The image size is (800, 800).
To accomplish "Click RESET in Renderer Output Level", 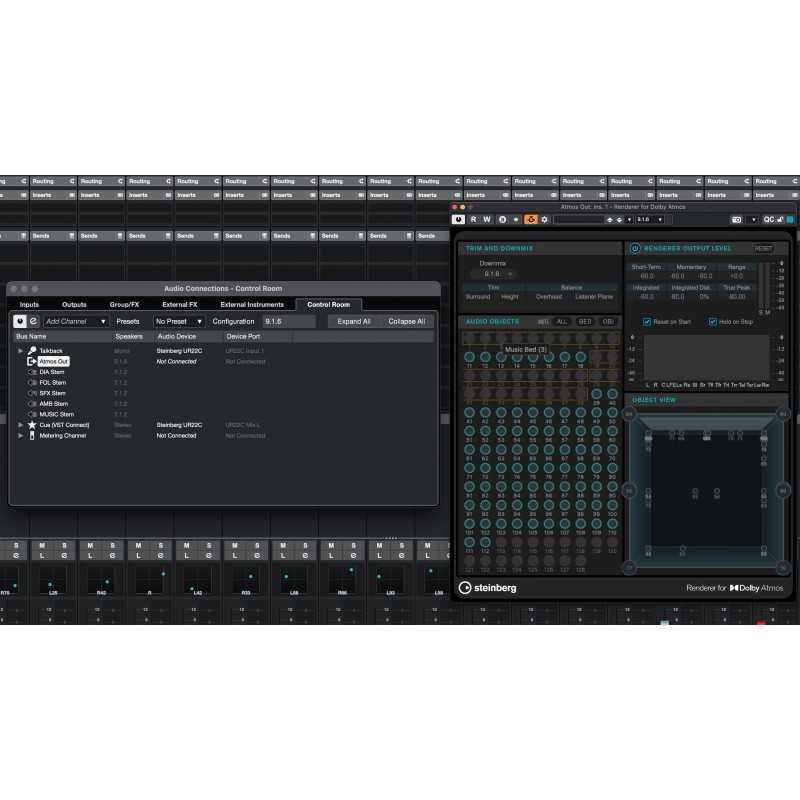I will point(763,248).
